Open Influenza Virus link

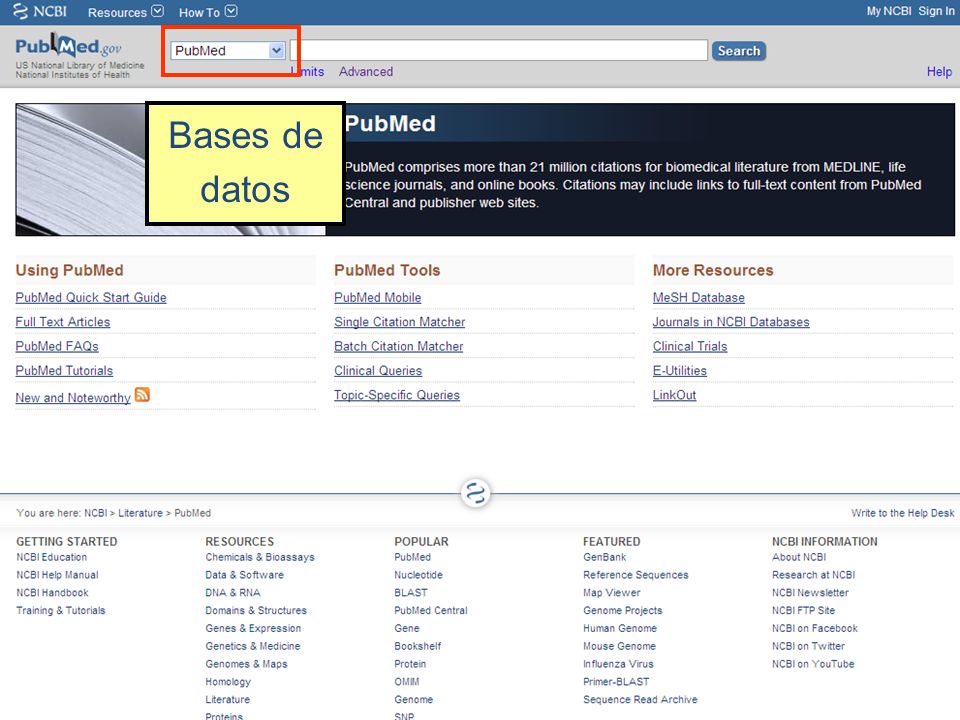pos(618,664)
